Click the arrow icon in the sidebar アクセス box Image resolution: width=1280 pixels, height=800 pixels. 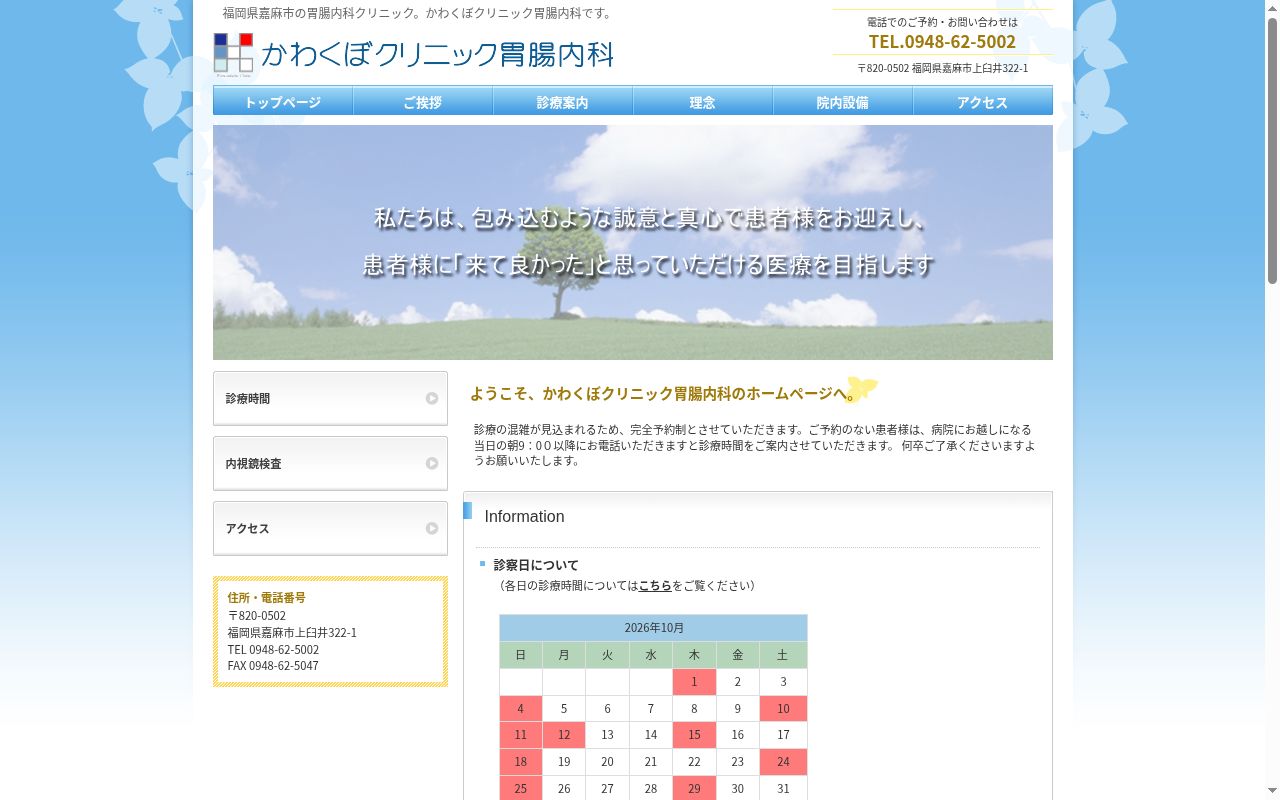pyautogui.click(x=432, y=528)
